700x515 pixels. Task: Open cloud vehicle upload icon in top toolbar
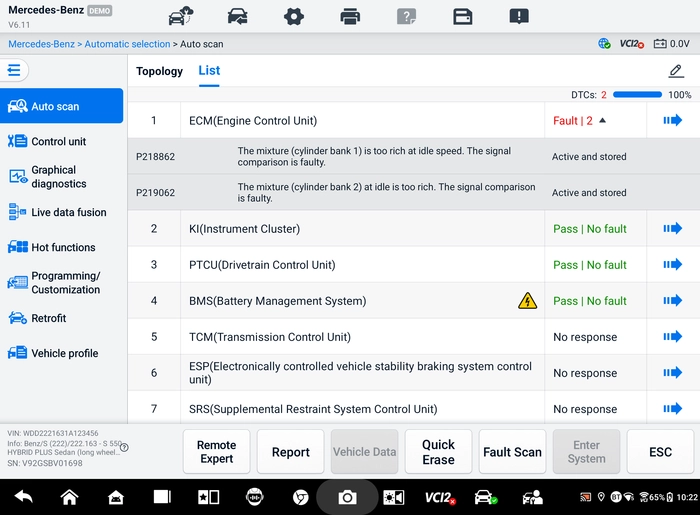pyautogui.click(x=181, y=17)
